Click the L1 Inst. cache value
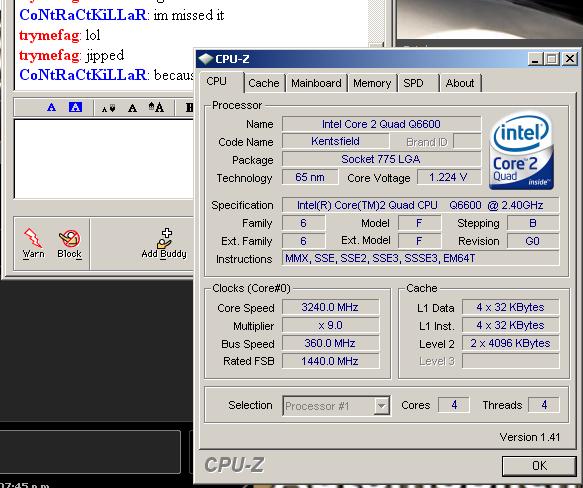Screen dimensions: 583x488 tap(510, 325)
